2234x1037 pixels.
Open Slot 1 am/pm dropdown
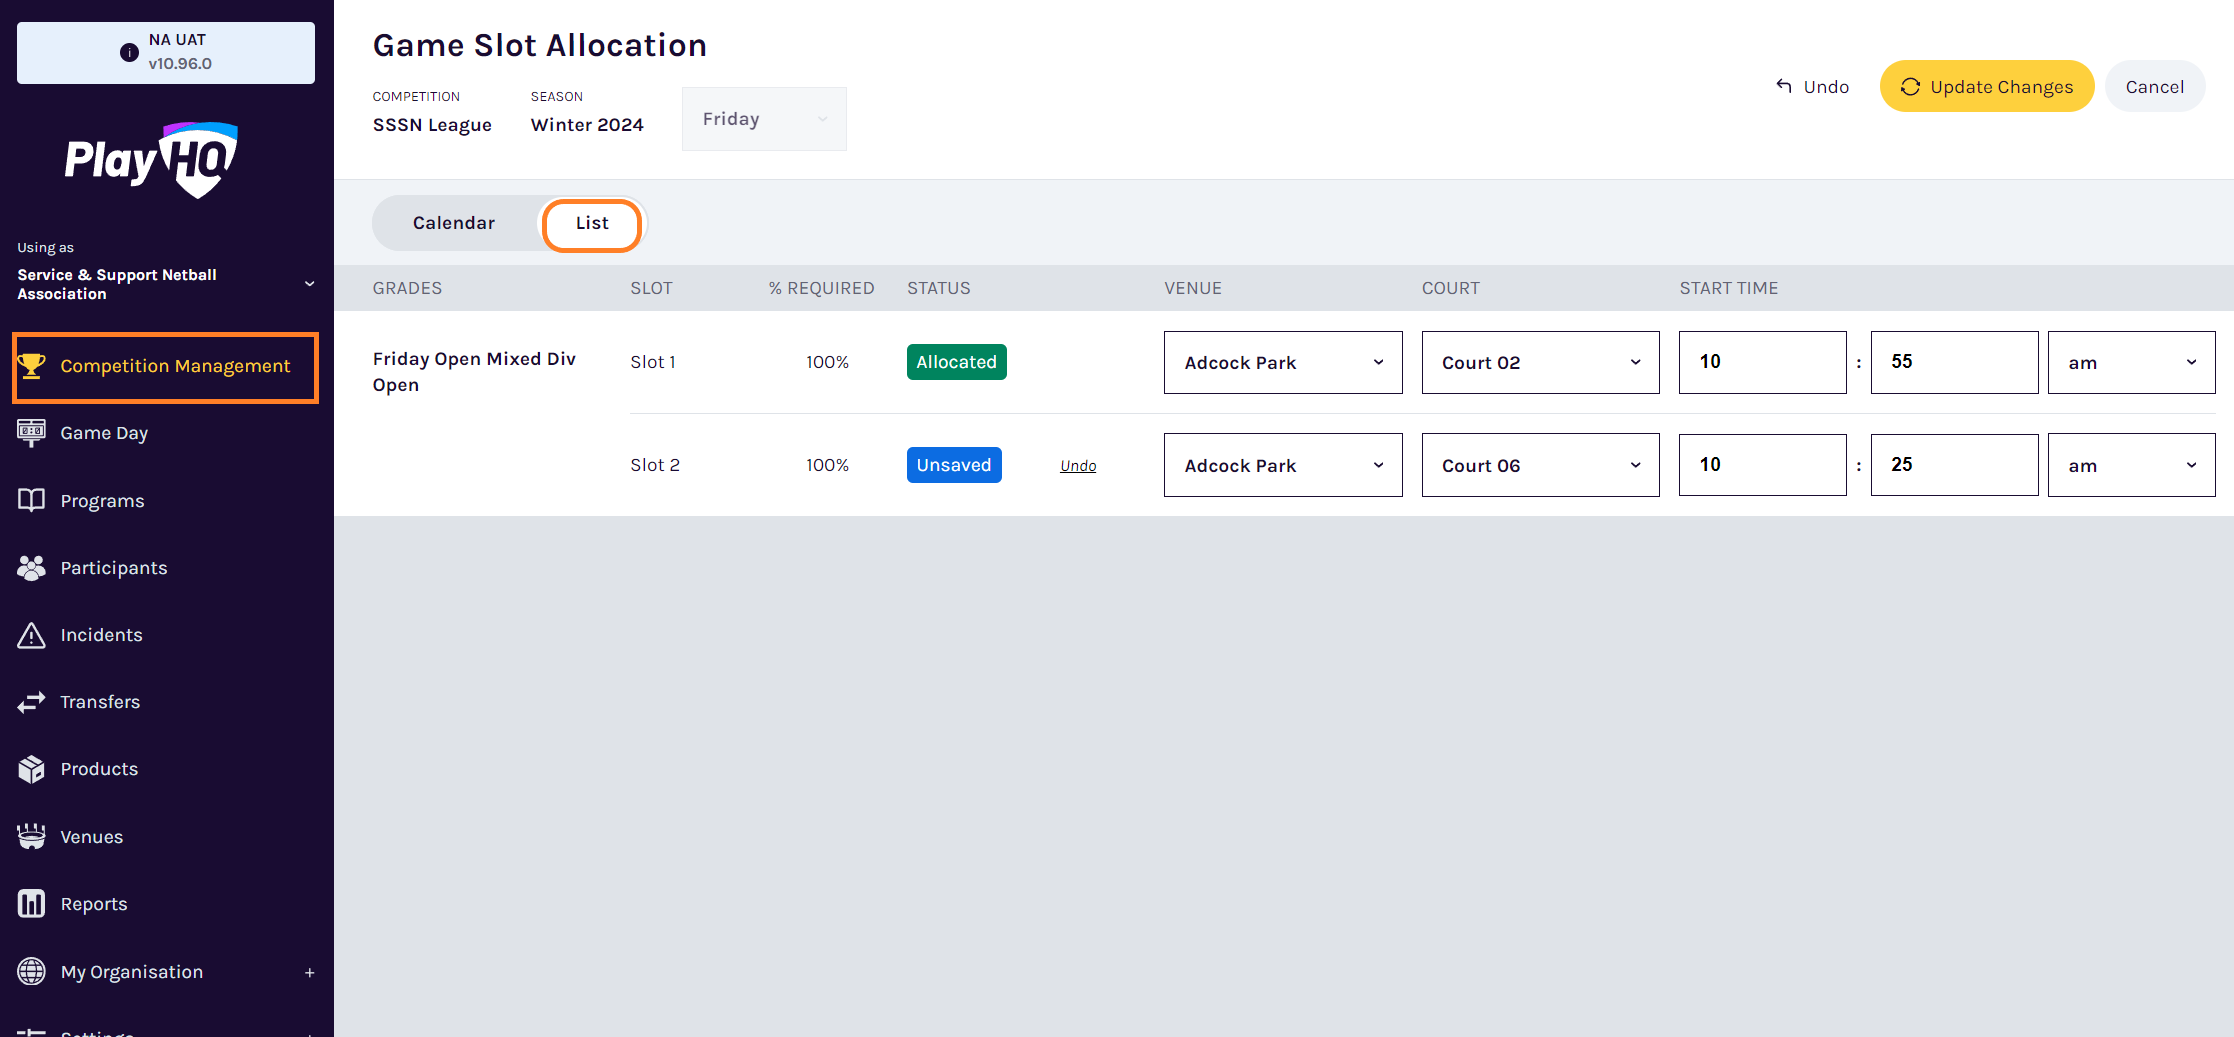click(2131, 362)
